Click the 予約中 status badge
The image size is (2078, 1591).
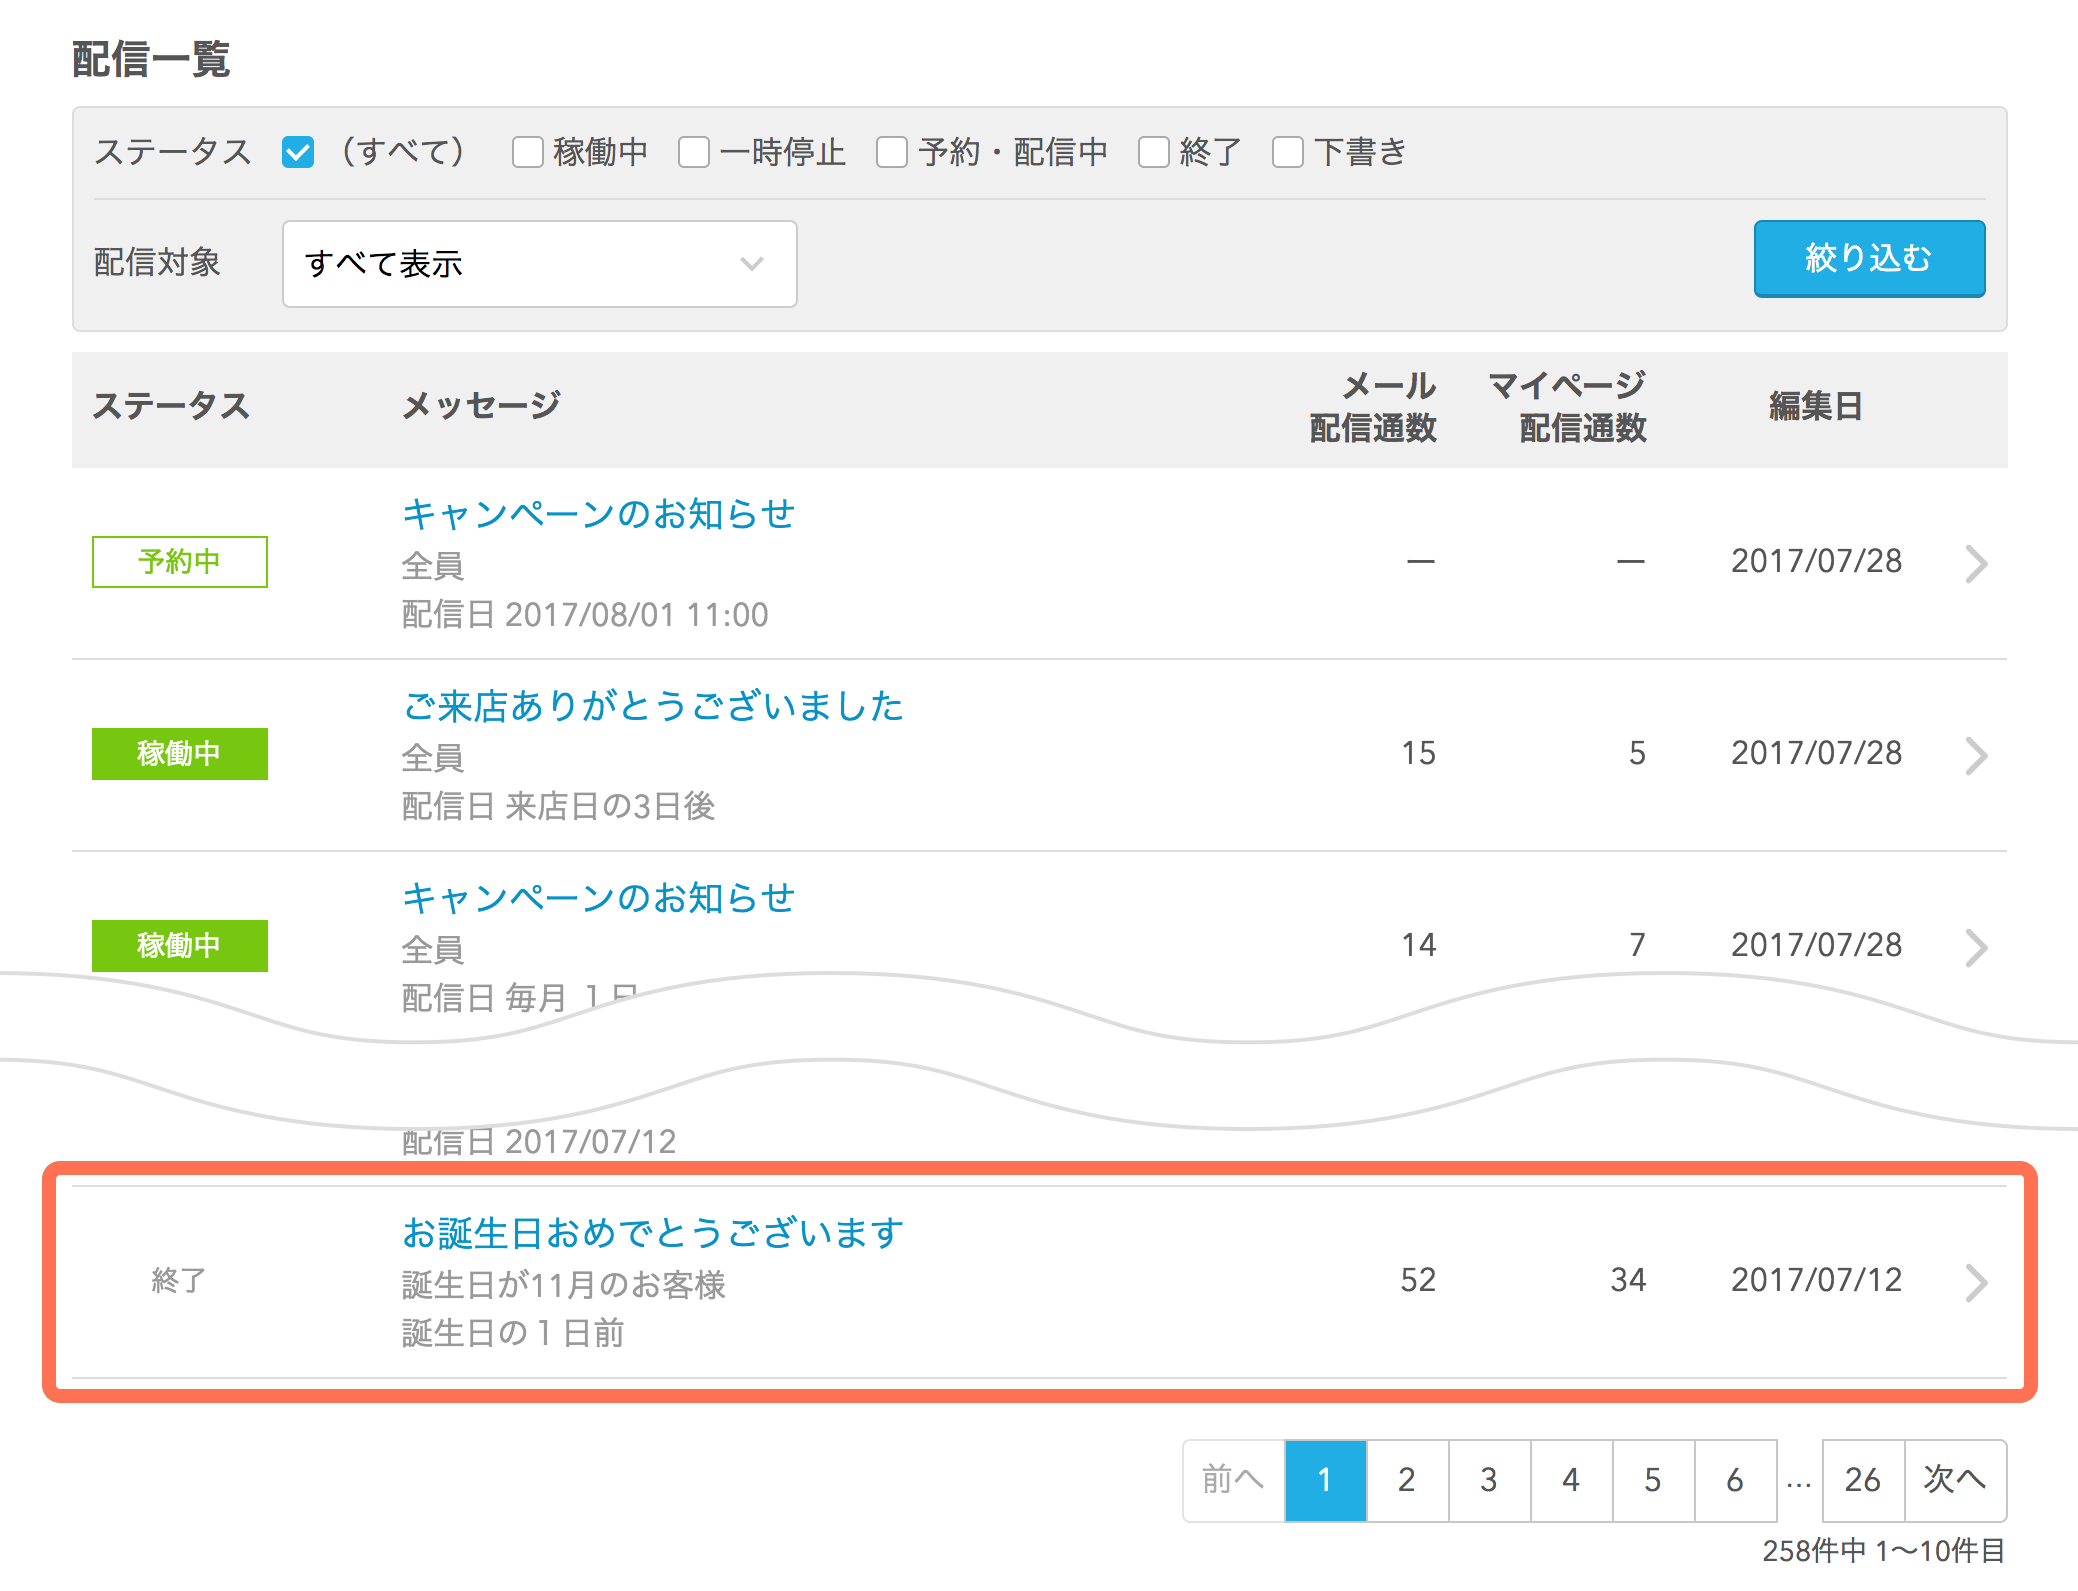click(x=179, y=562)
